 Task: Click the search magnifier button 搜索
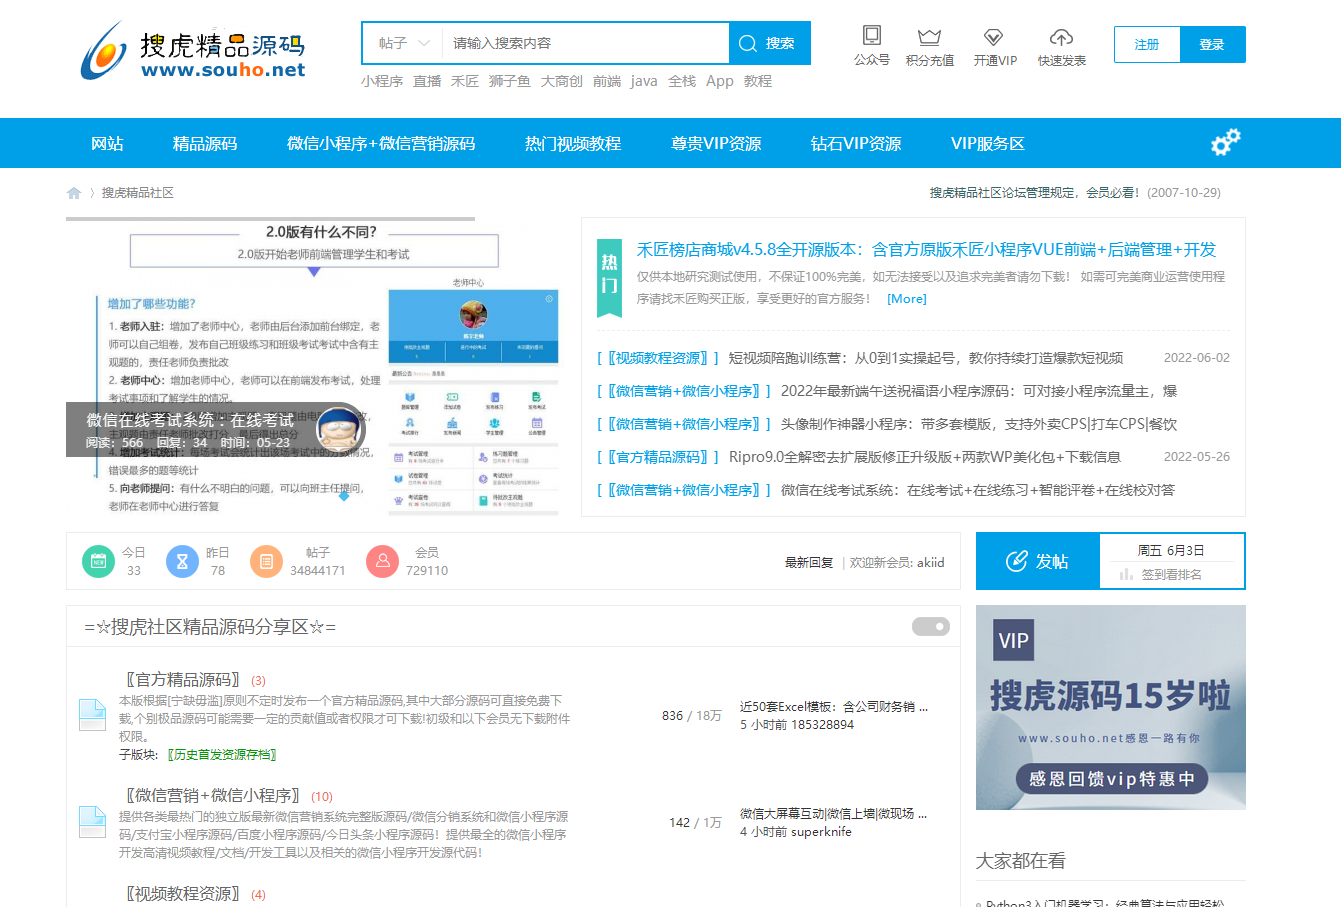(769, 43)
